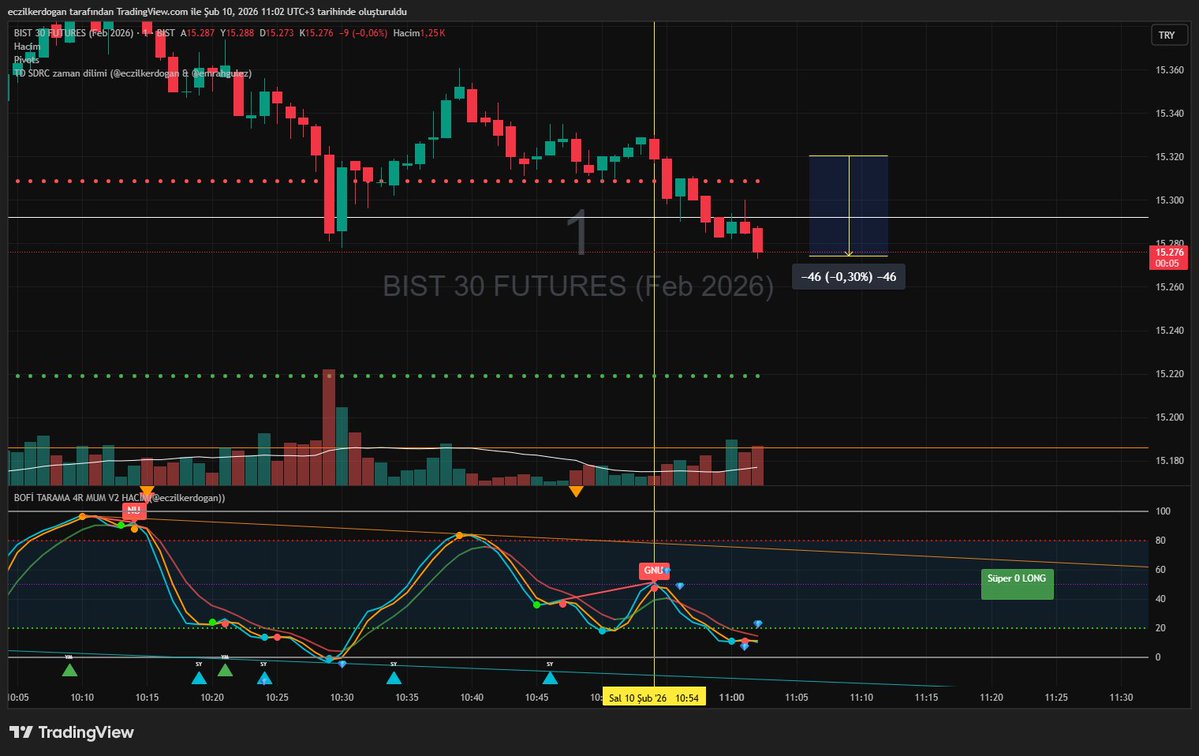The height and width of the screenshot is (756, 1199).
Task: Click the TD SDRC zaman dilimi indicator legend
Action: [x=132, y=73]
